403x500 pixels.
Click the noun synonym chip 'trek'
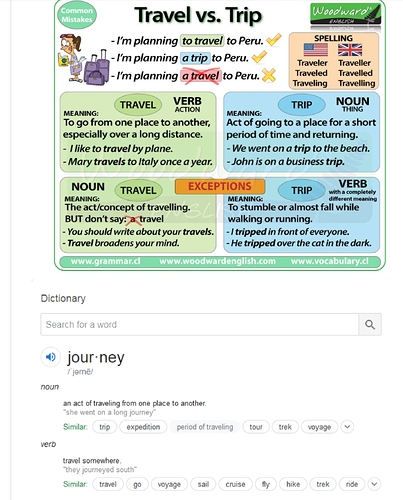pyautogui.click(x=285, y=427)
